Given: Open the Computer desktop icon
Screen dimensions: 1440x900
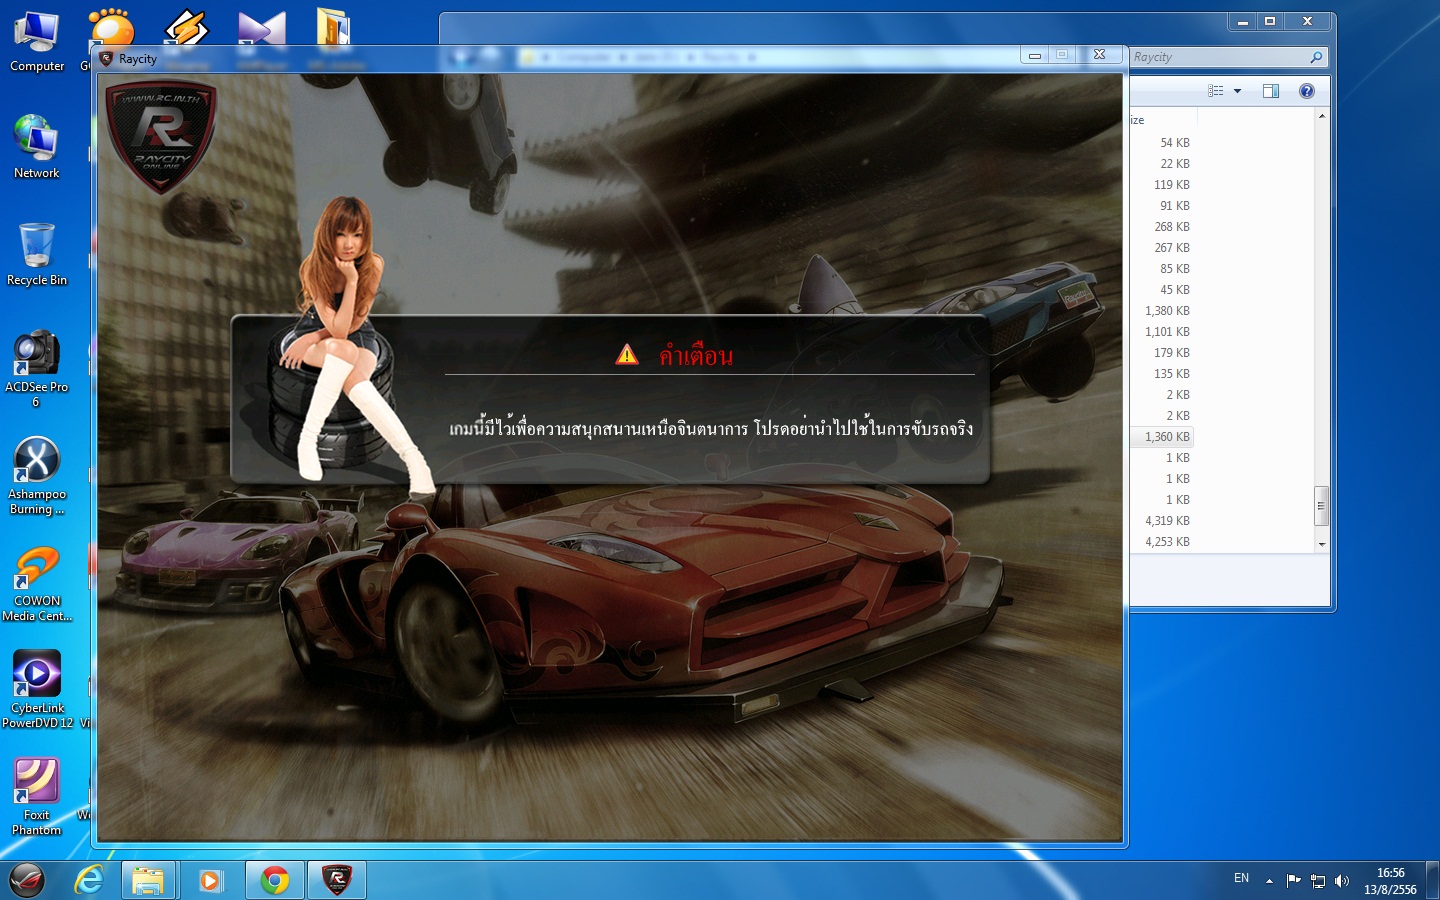Looking at the screenshot, I should point(37,42).
